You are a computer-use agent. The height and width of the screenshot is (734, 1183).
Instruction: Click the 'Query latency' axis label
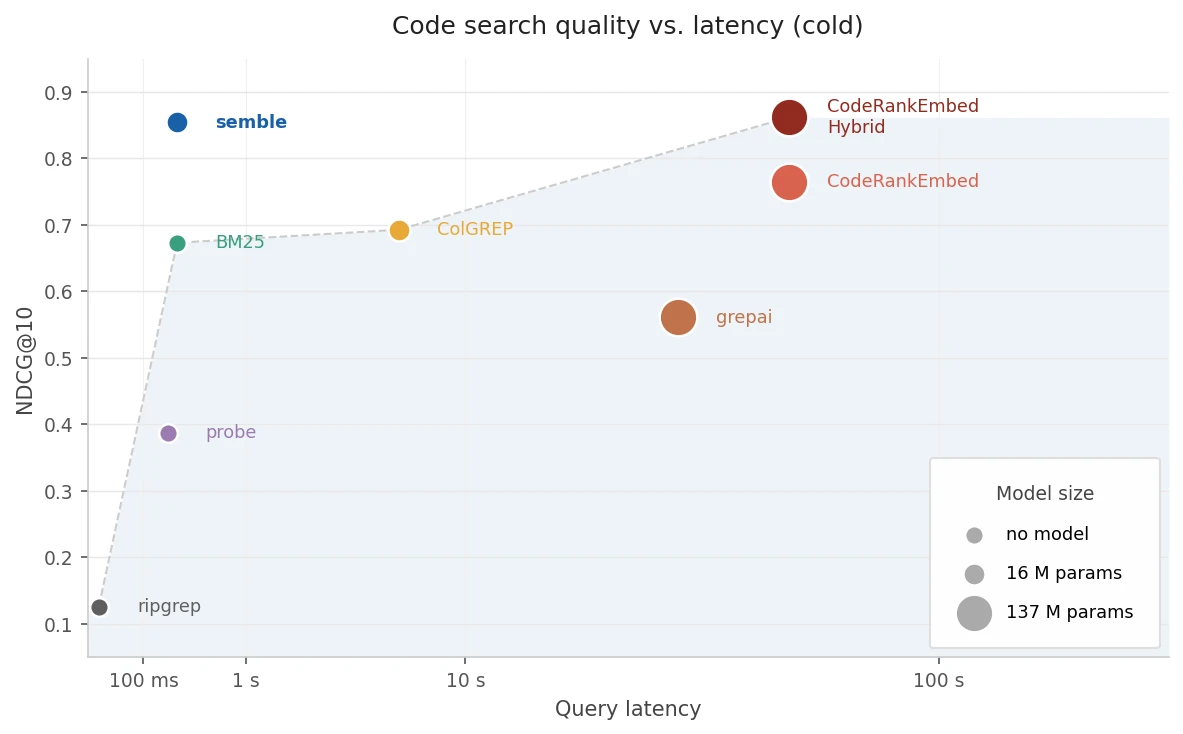tap(628, 709)
